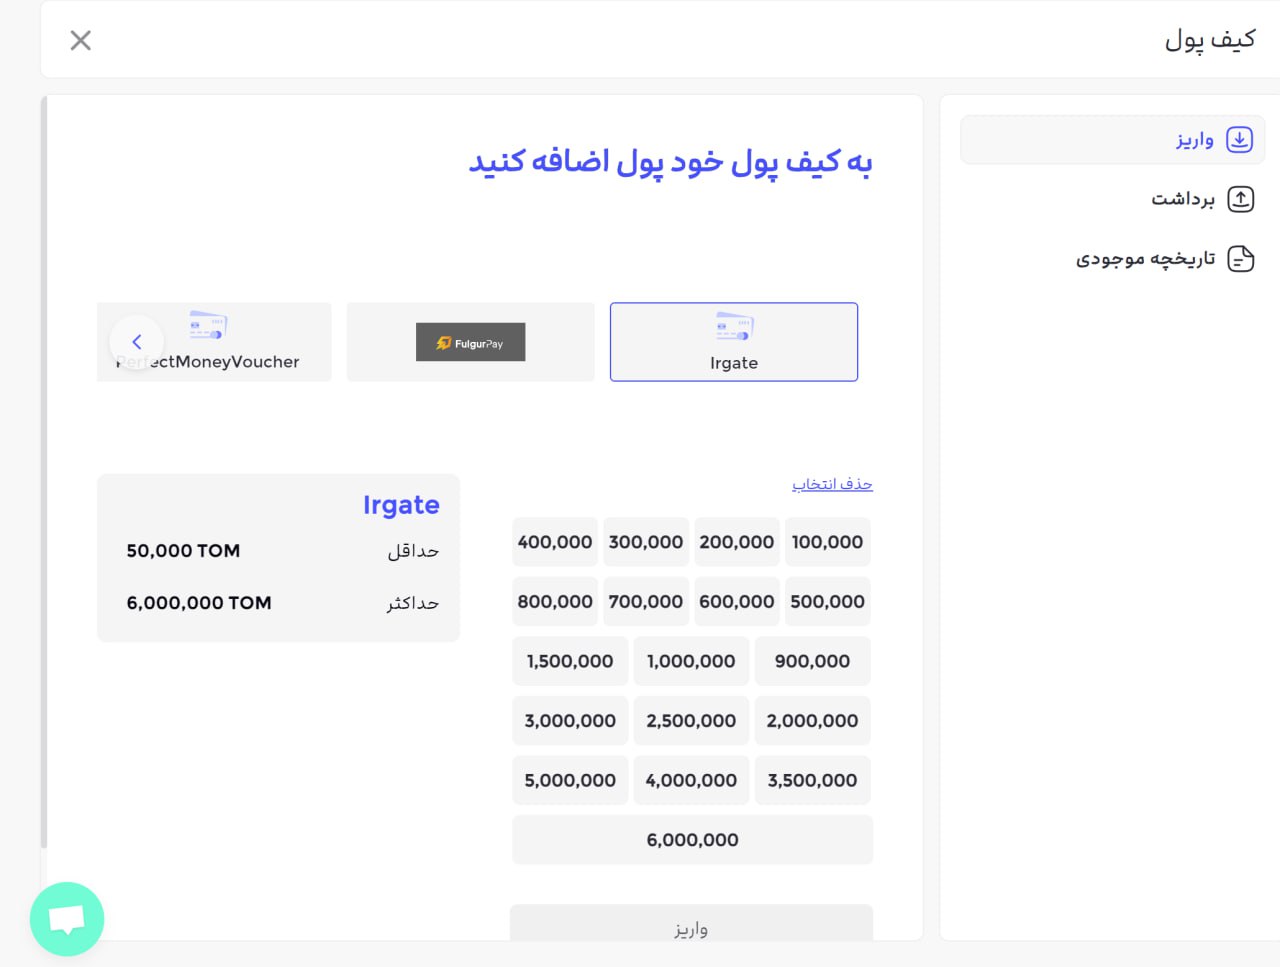
Task: Choose the PerfectMoneyVoucher payment option
Action: pyautogui.click(x=214, y=342)
